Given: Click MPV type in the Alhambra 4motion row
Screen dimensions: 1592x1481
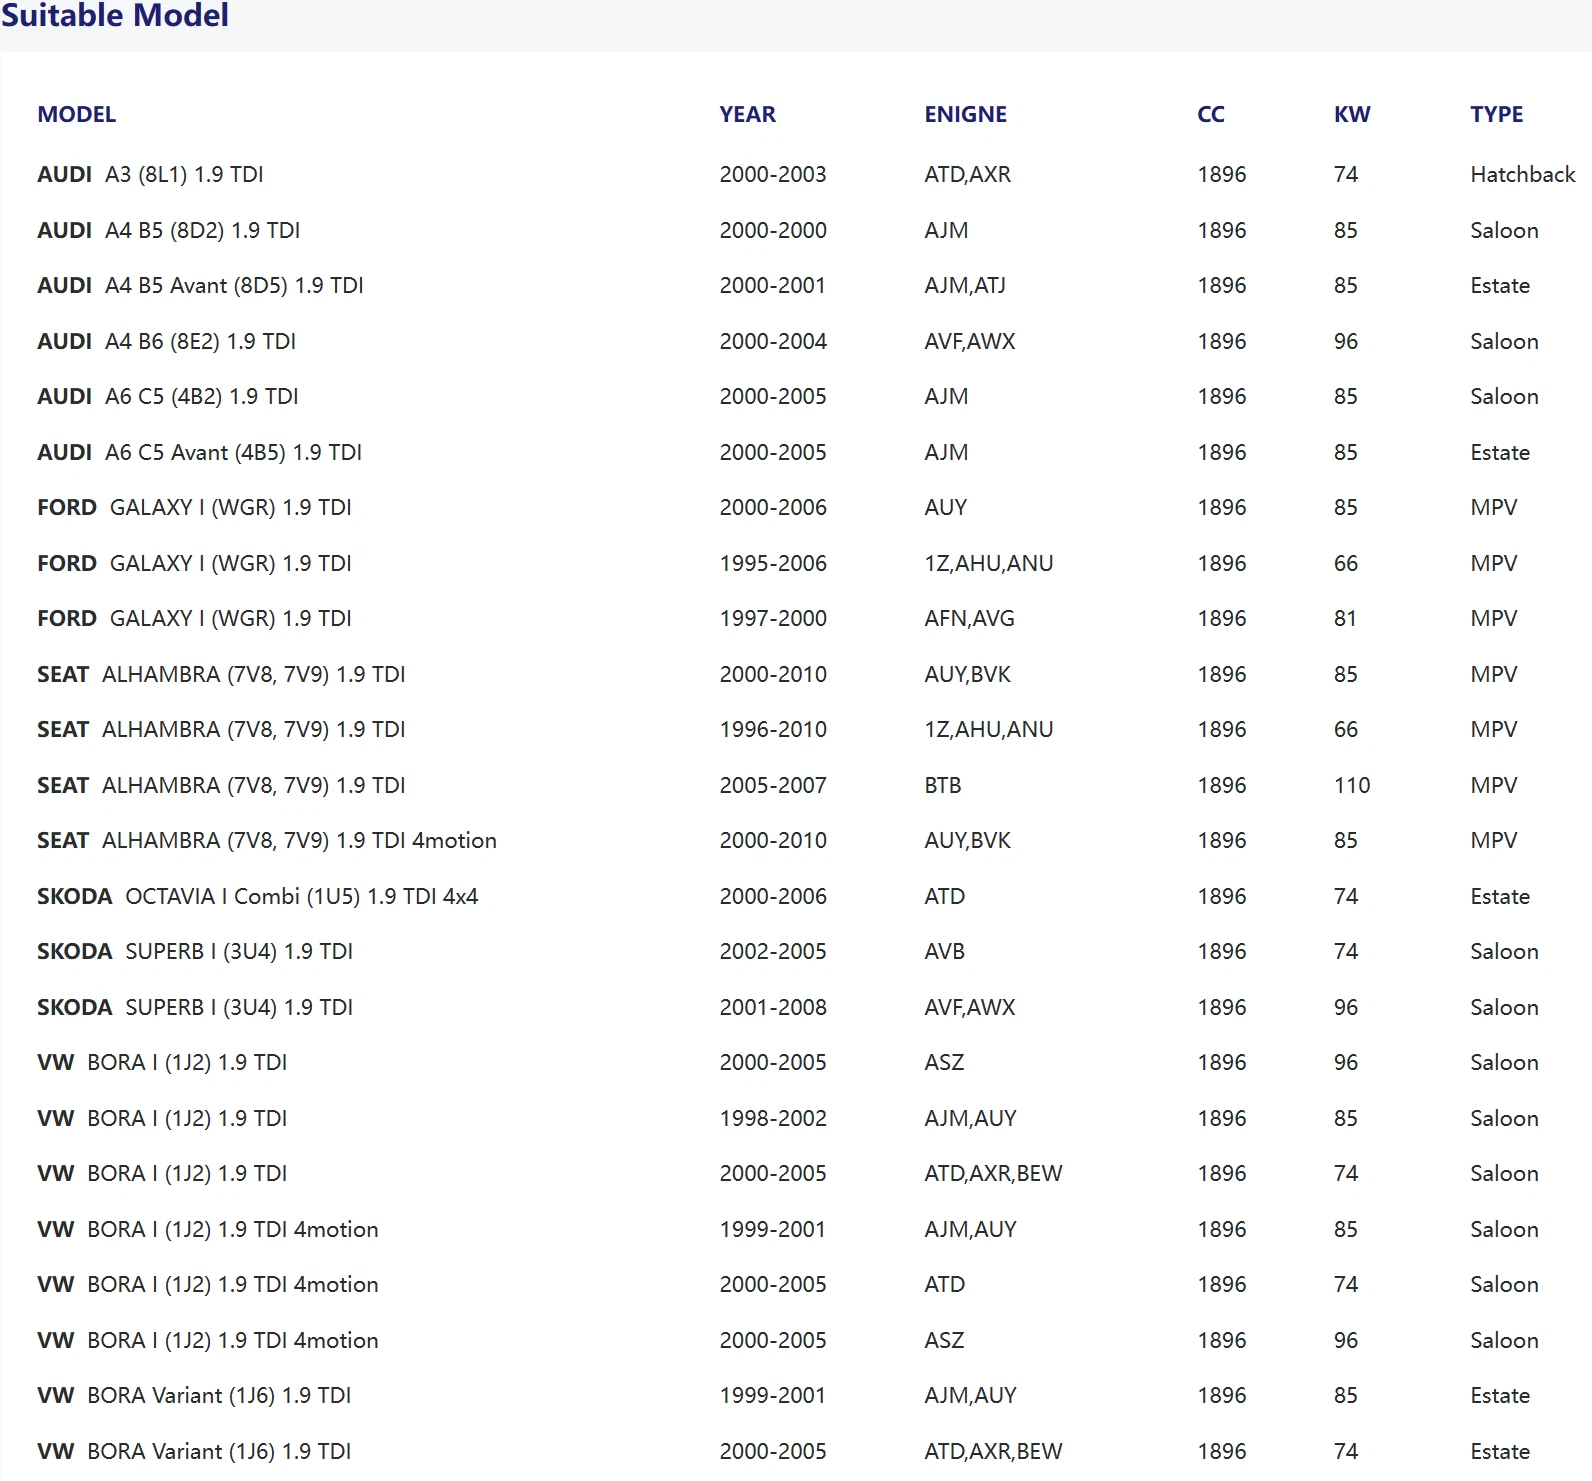Looking at the screenshot, I should click(x=1494, y=840).
